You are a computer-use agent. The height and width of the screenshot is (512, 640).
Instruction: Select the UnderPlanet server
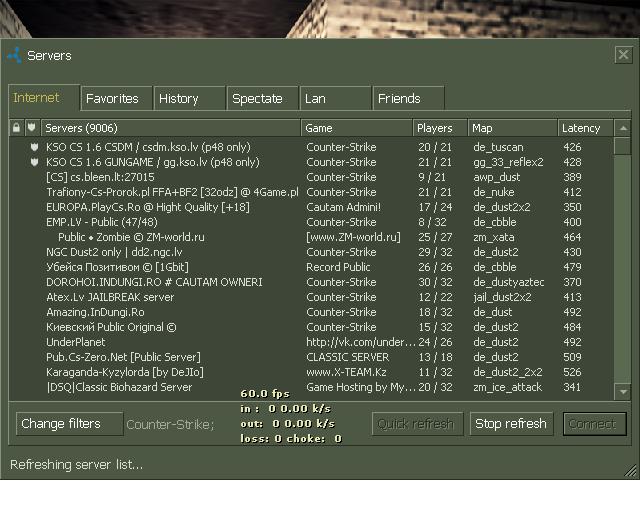click(x=311, y=342)
